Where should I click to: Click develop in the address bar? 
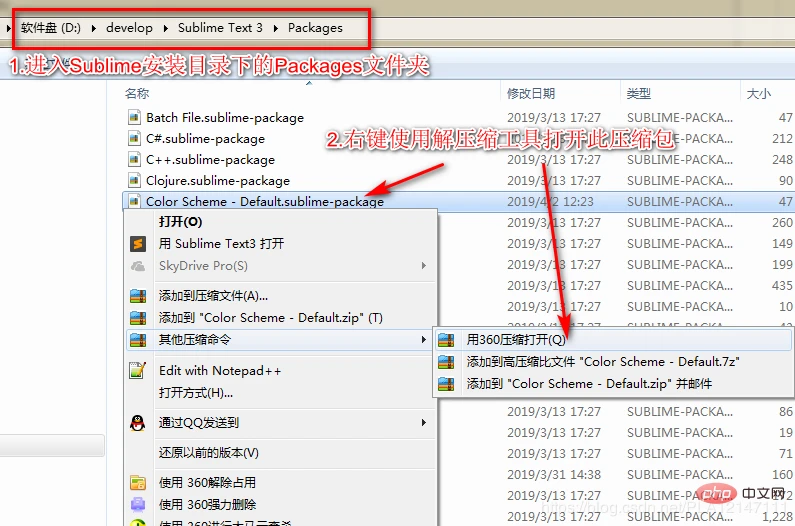coord(129,28)
